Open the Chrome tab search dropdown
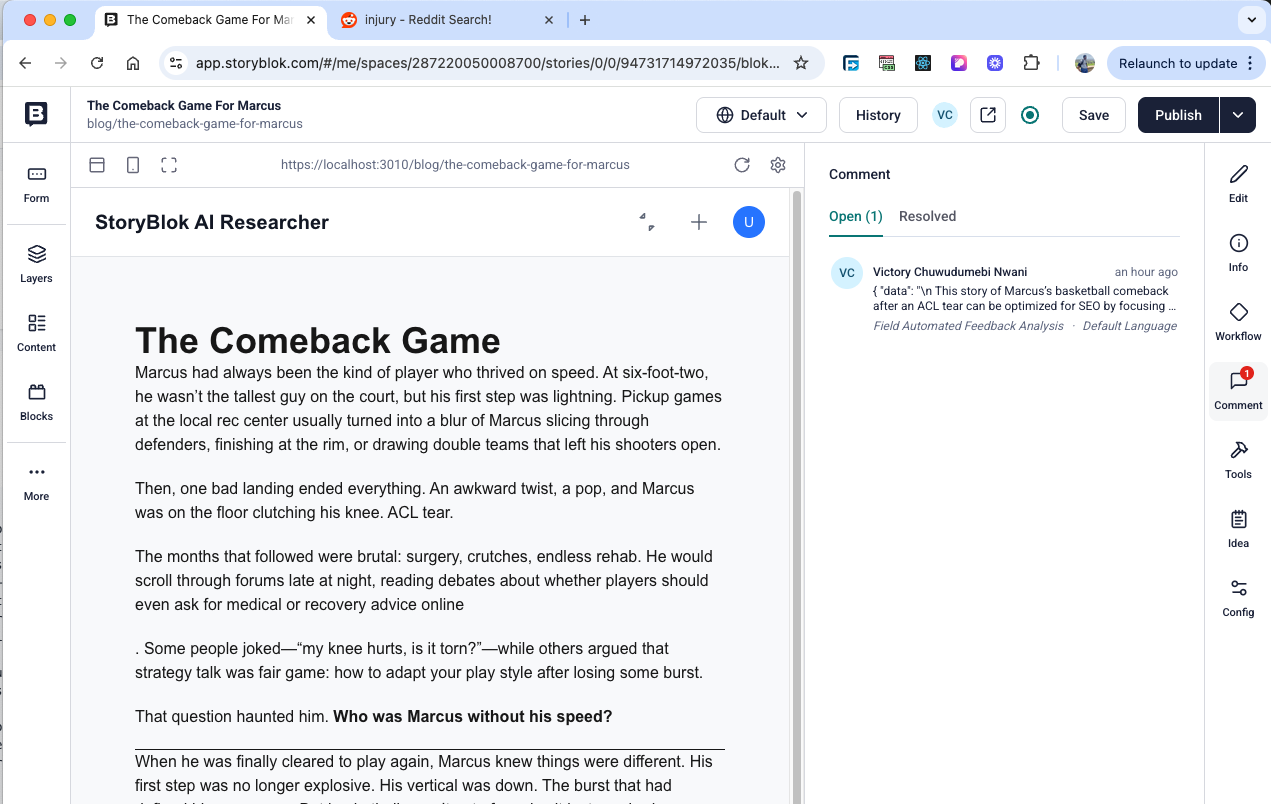1271x804 pixels. coord(1251,20)
